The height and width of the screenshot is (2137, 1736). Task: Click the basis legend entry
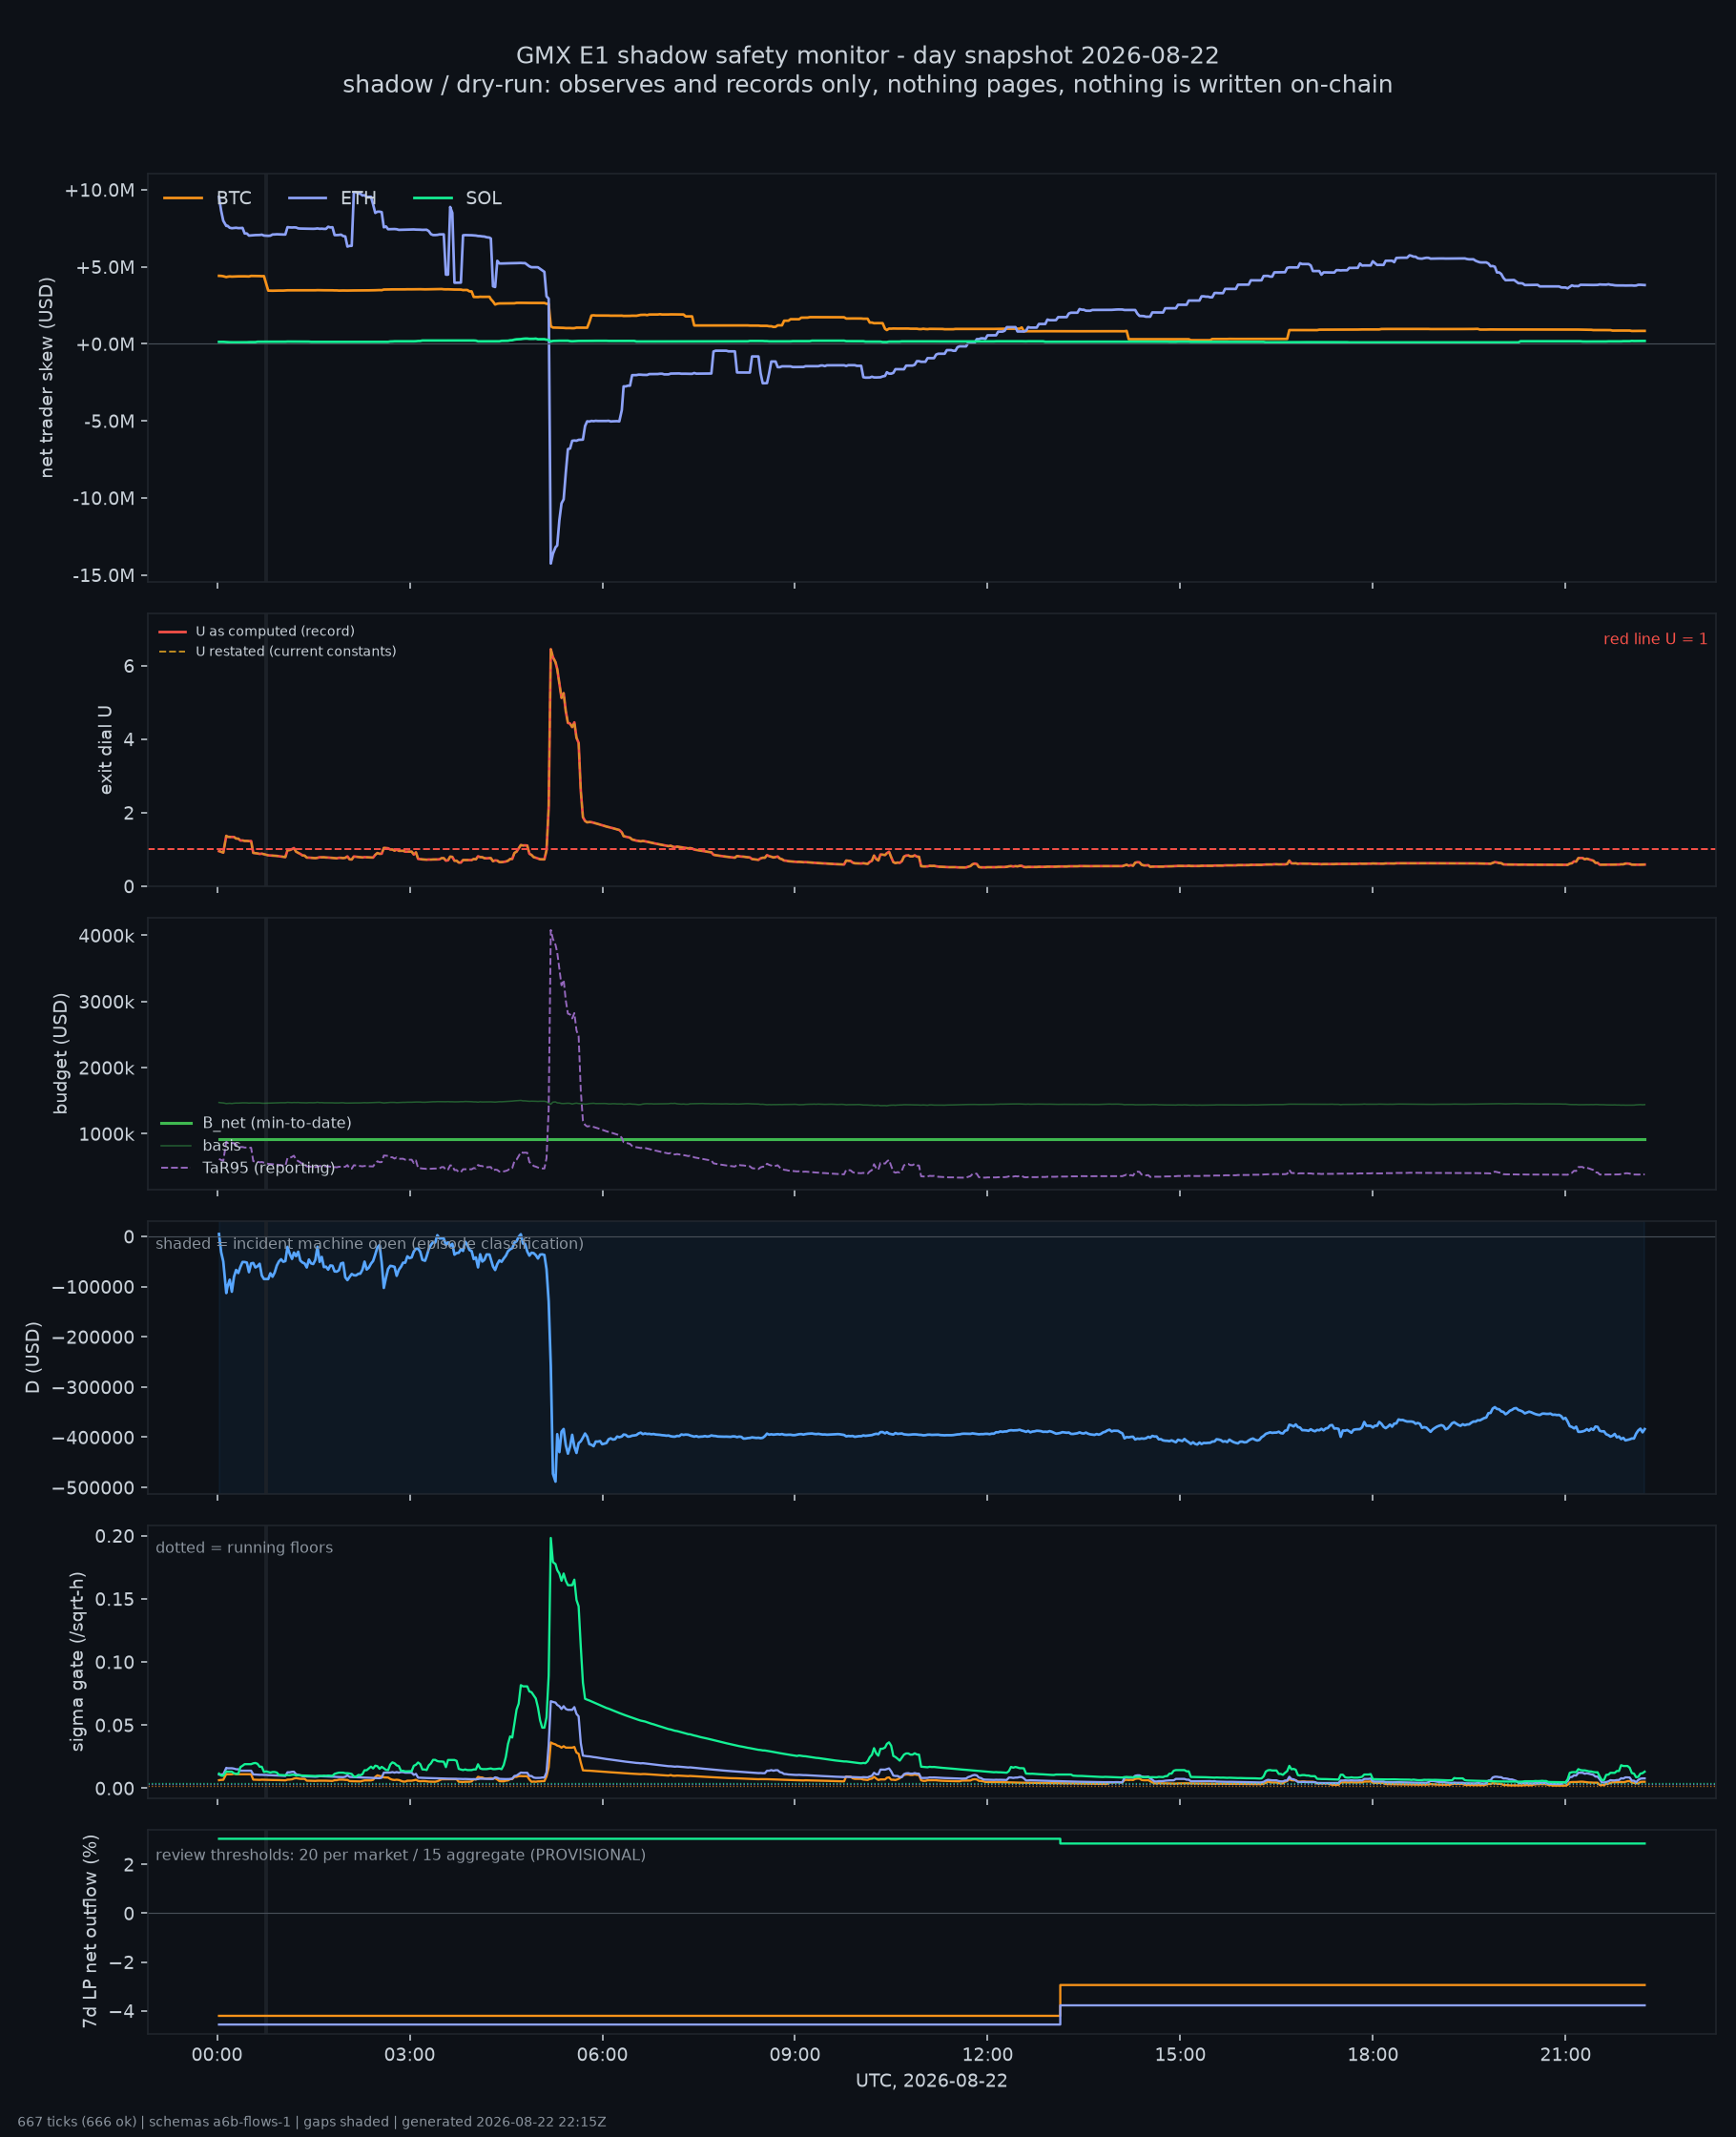click(x=201, y=1145)
